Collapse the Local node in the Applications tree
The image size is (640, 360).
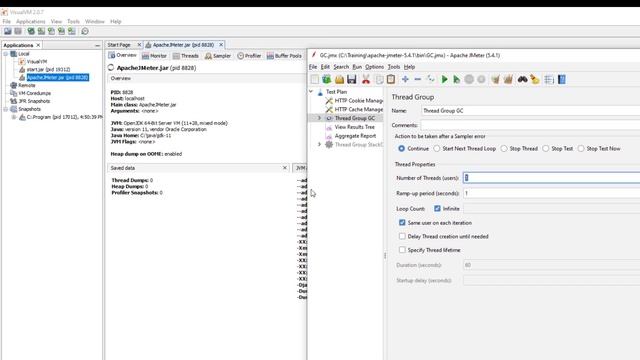coord(6,54)
